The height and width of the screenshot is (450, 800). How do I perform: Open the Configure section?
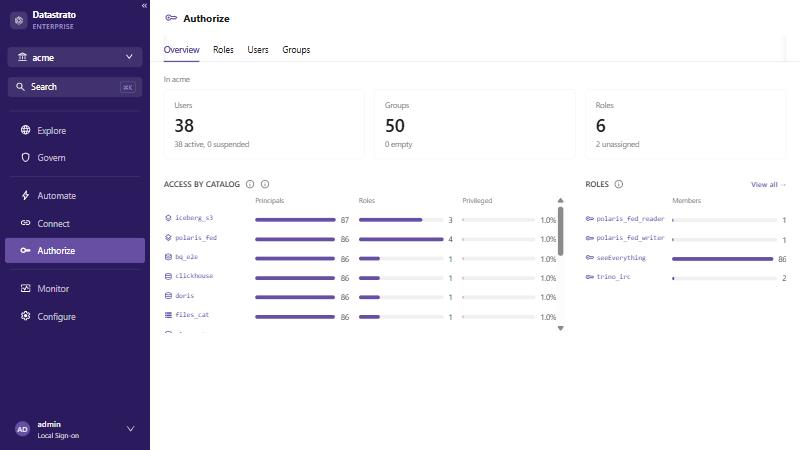point(75,316)
